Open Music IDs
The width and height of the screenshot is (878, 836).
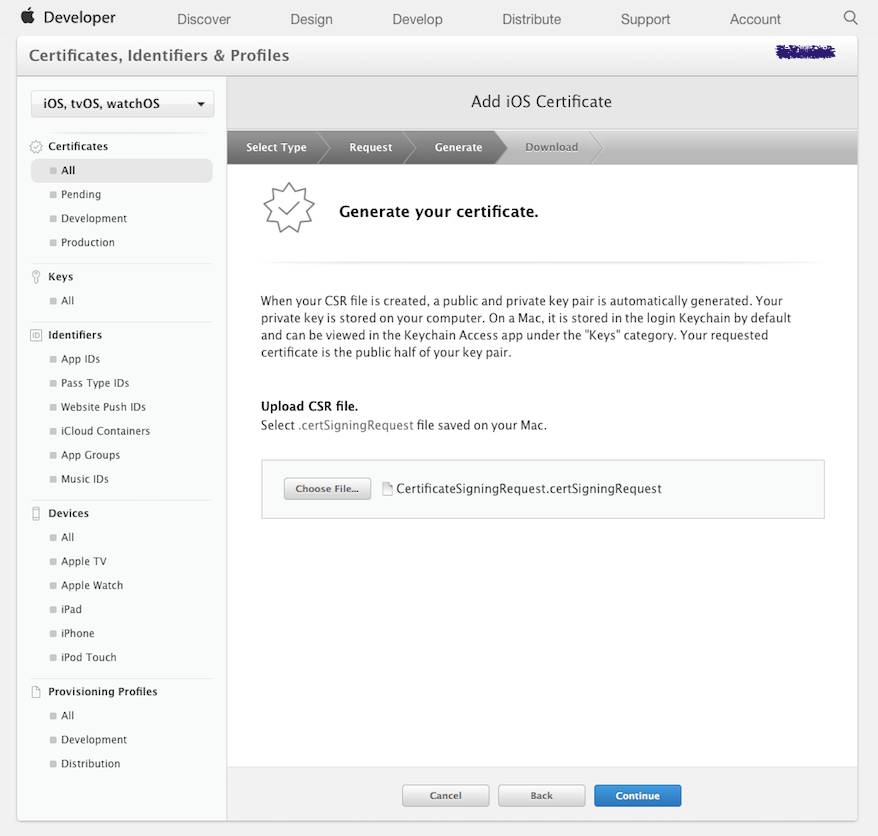pos(85,479)
